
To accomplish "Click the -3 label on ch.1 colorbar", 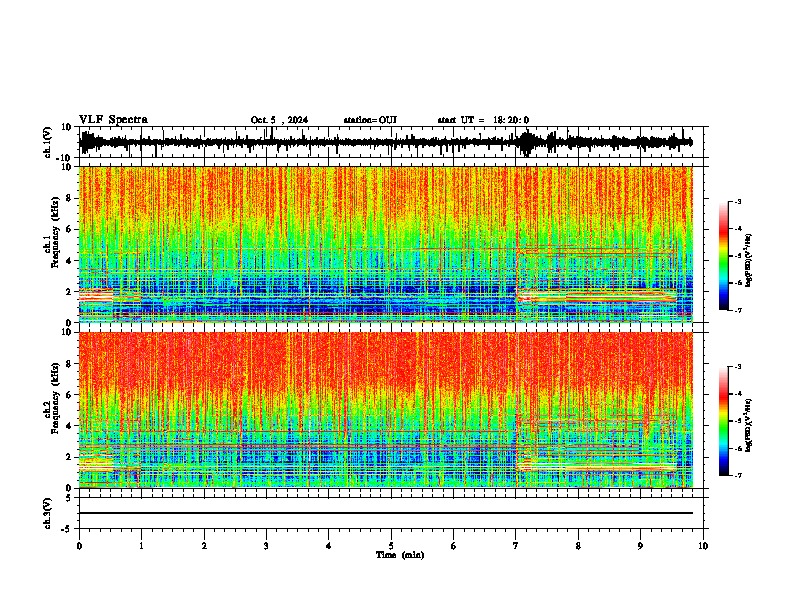I will 738,201.
